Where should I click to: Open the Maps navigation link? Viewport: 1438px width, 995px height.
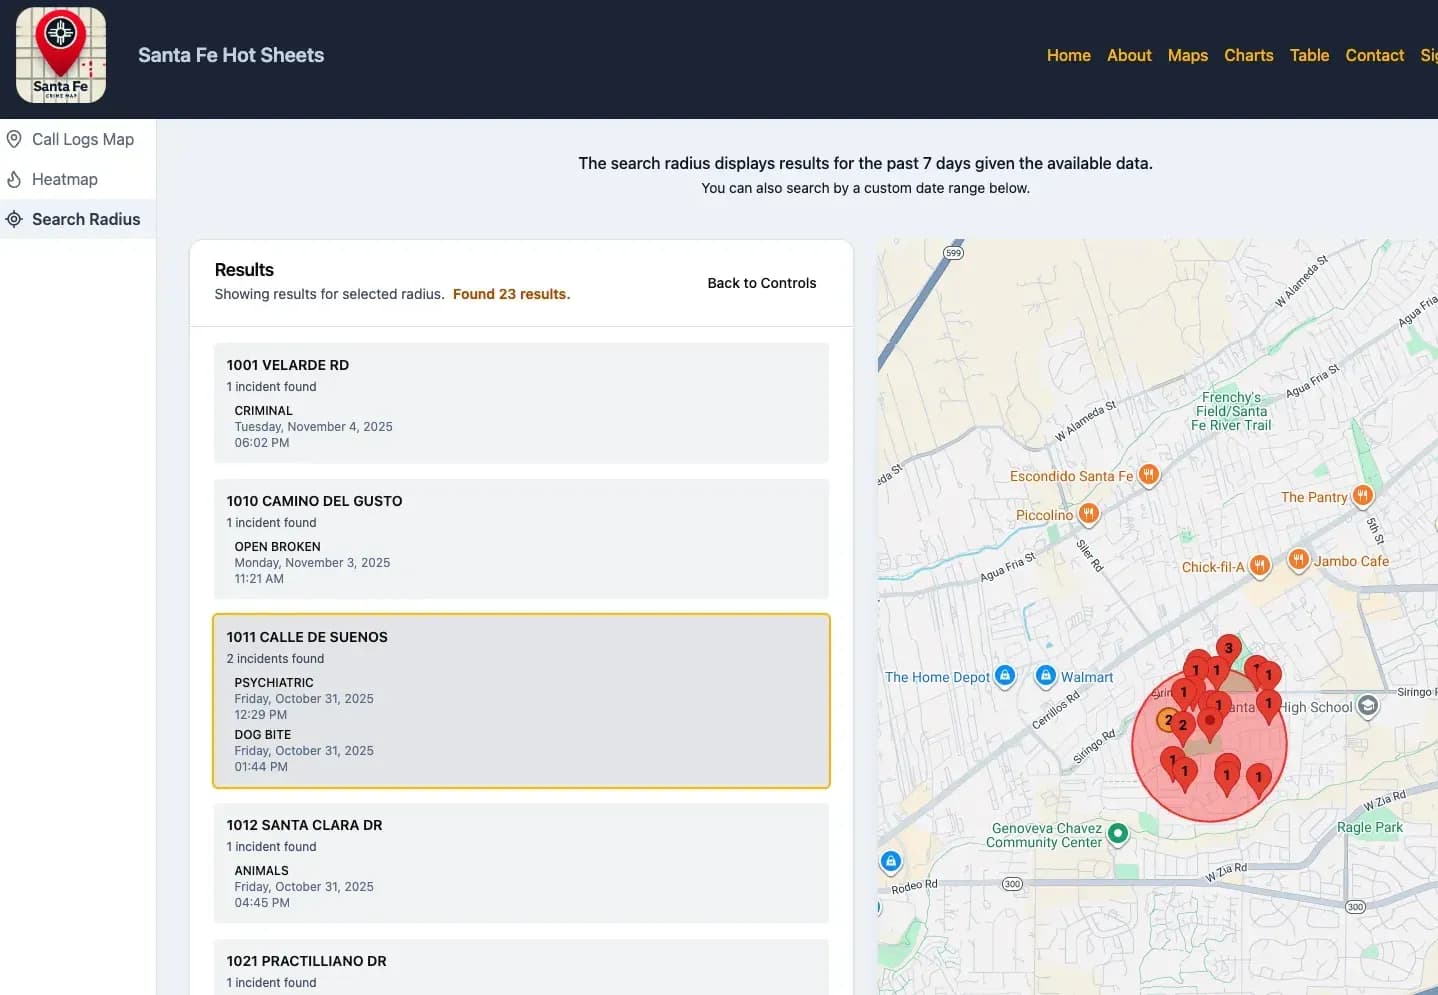pyautogui.click(x=1187, y=55)
